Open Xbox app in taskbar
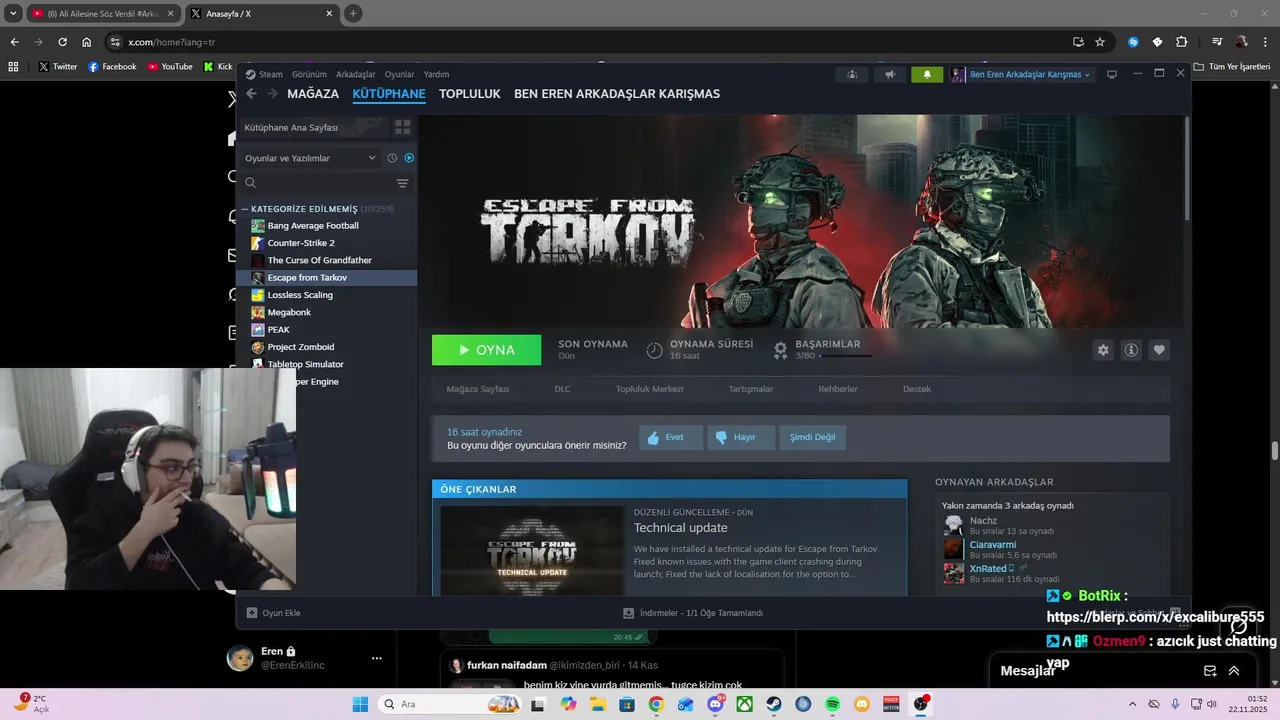The width and height of the screenshot is (1280, 720). [745, 704]
